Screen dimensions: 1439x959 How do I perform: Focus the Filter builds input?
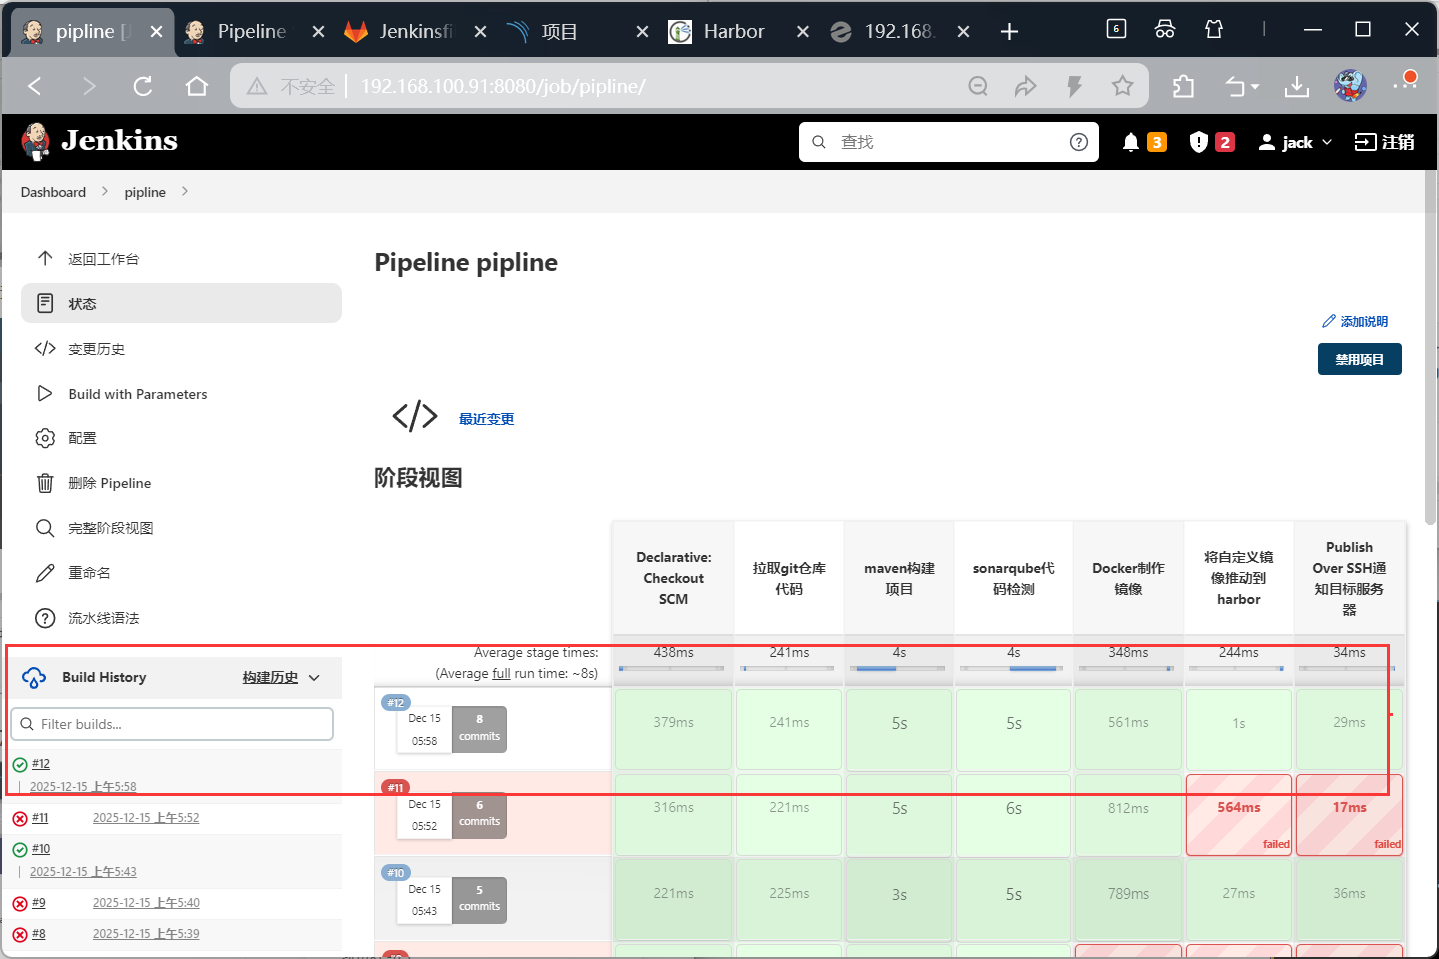[172, 724]
